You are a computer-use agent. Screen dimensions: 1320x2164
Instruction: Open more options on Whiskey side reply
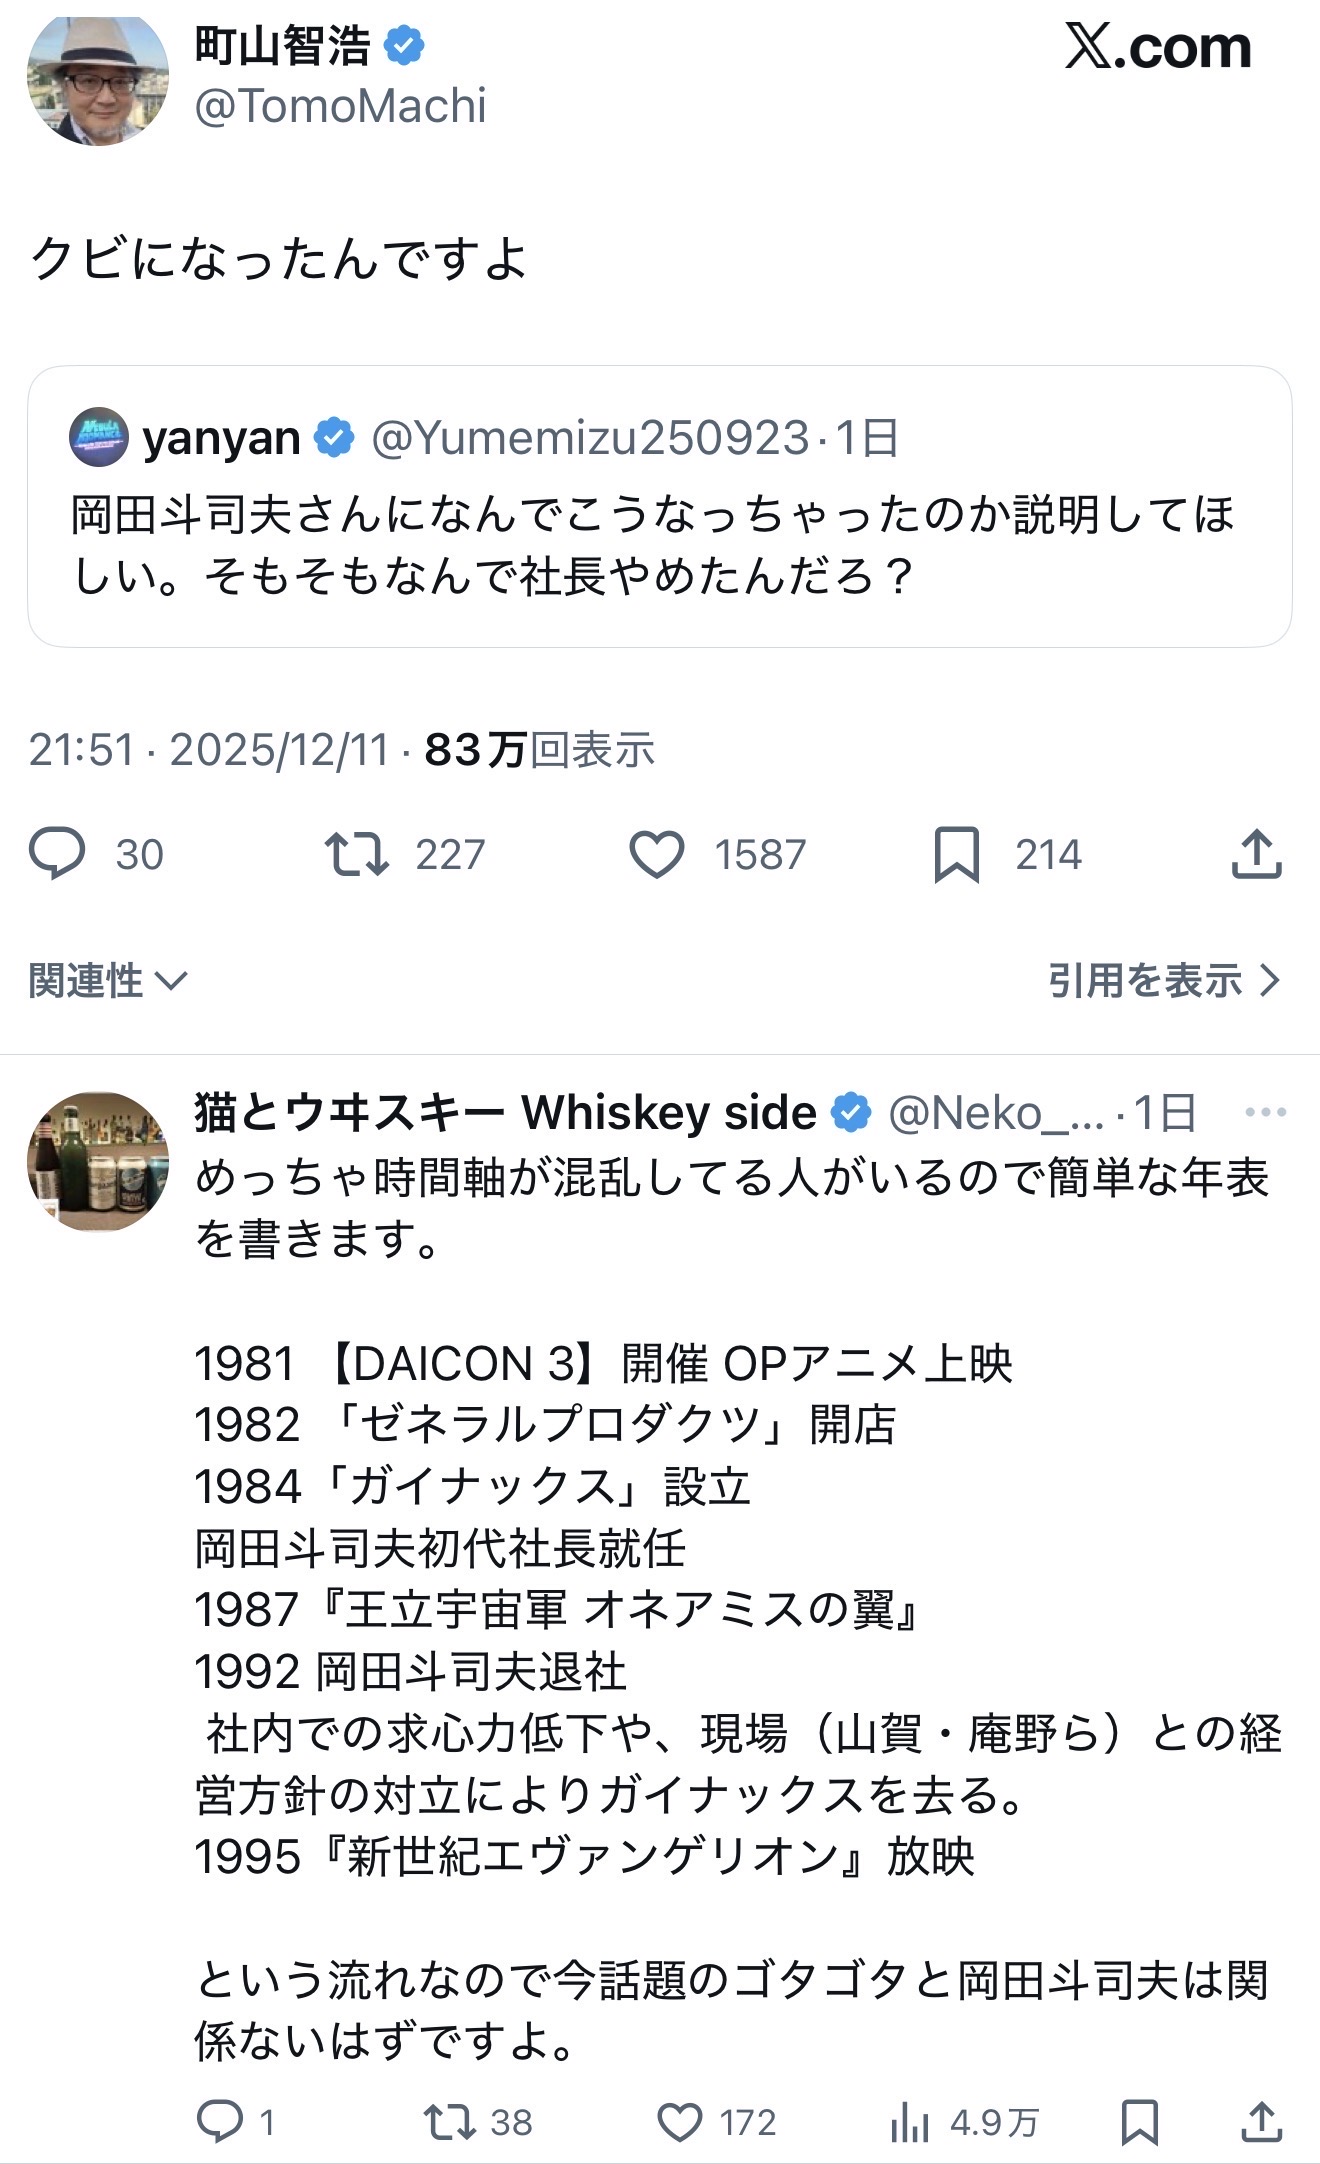pos(1265,1112)
